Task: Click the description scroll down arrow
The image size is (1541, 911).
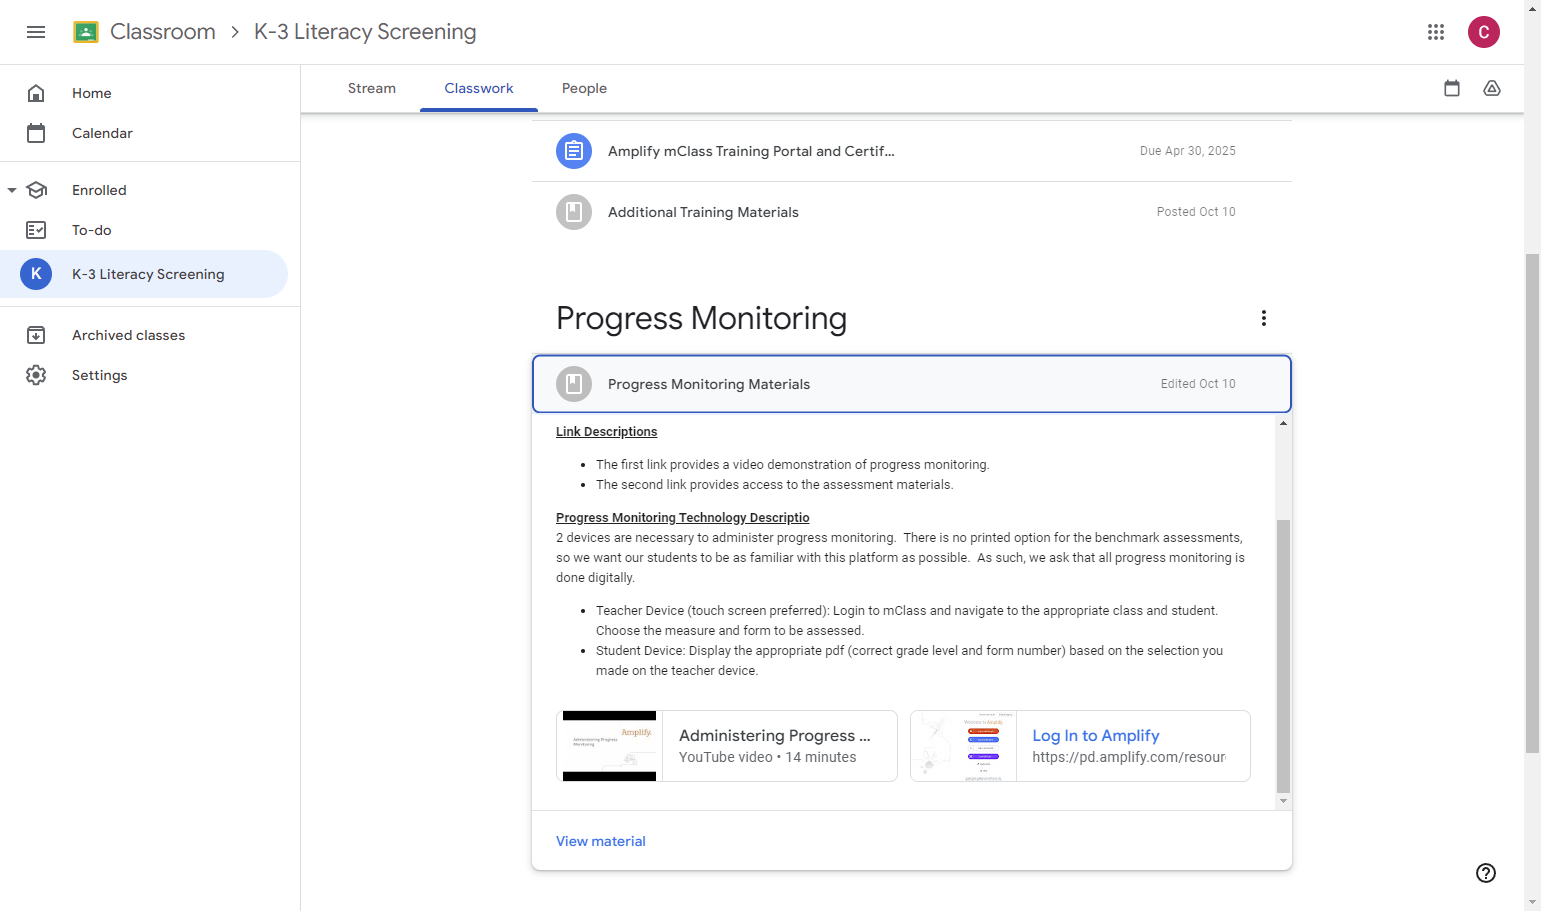Action: (x=1283, y=802)
